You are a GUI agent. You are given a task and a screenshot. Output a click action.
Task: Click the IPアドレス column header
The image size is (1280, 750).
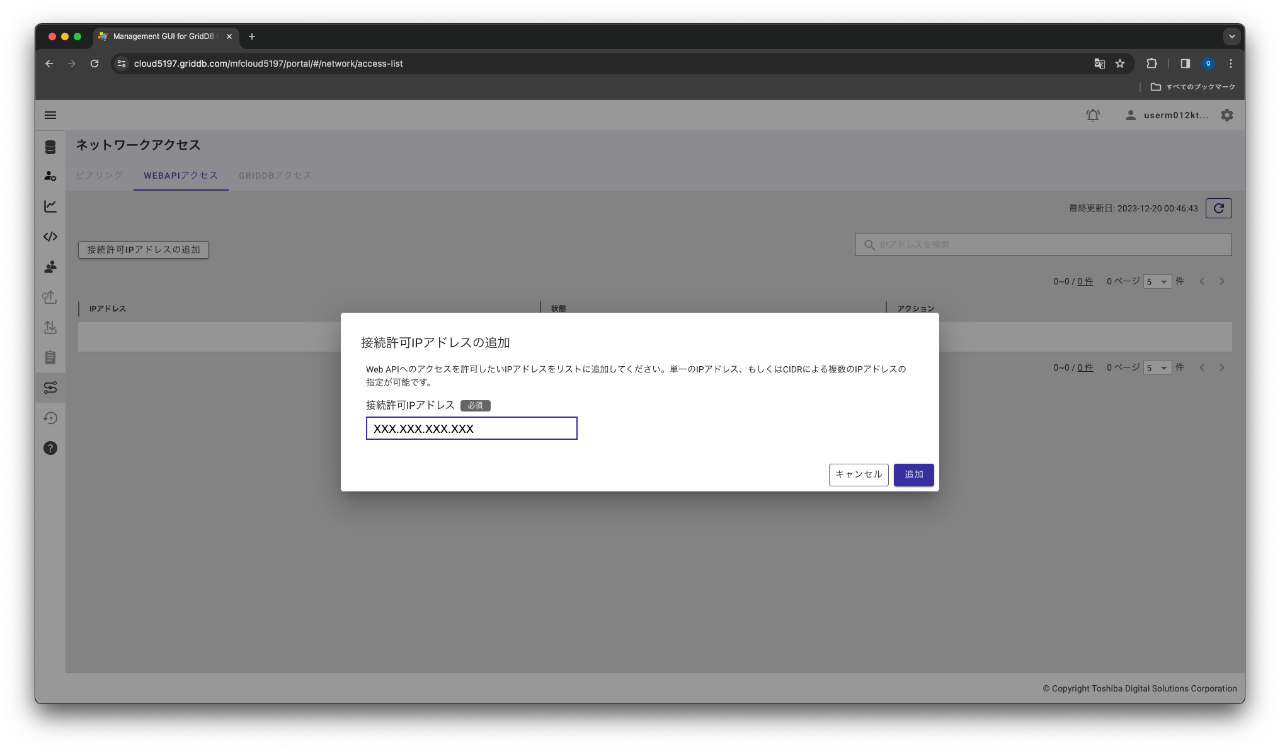tap(108, 309)
